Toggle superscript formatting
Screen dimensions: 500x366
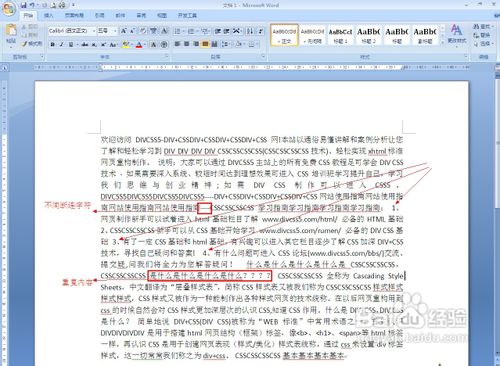click(x=103, y=44)
